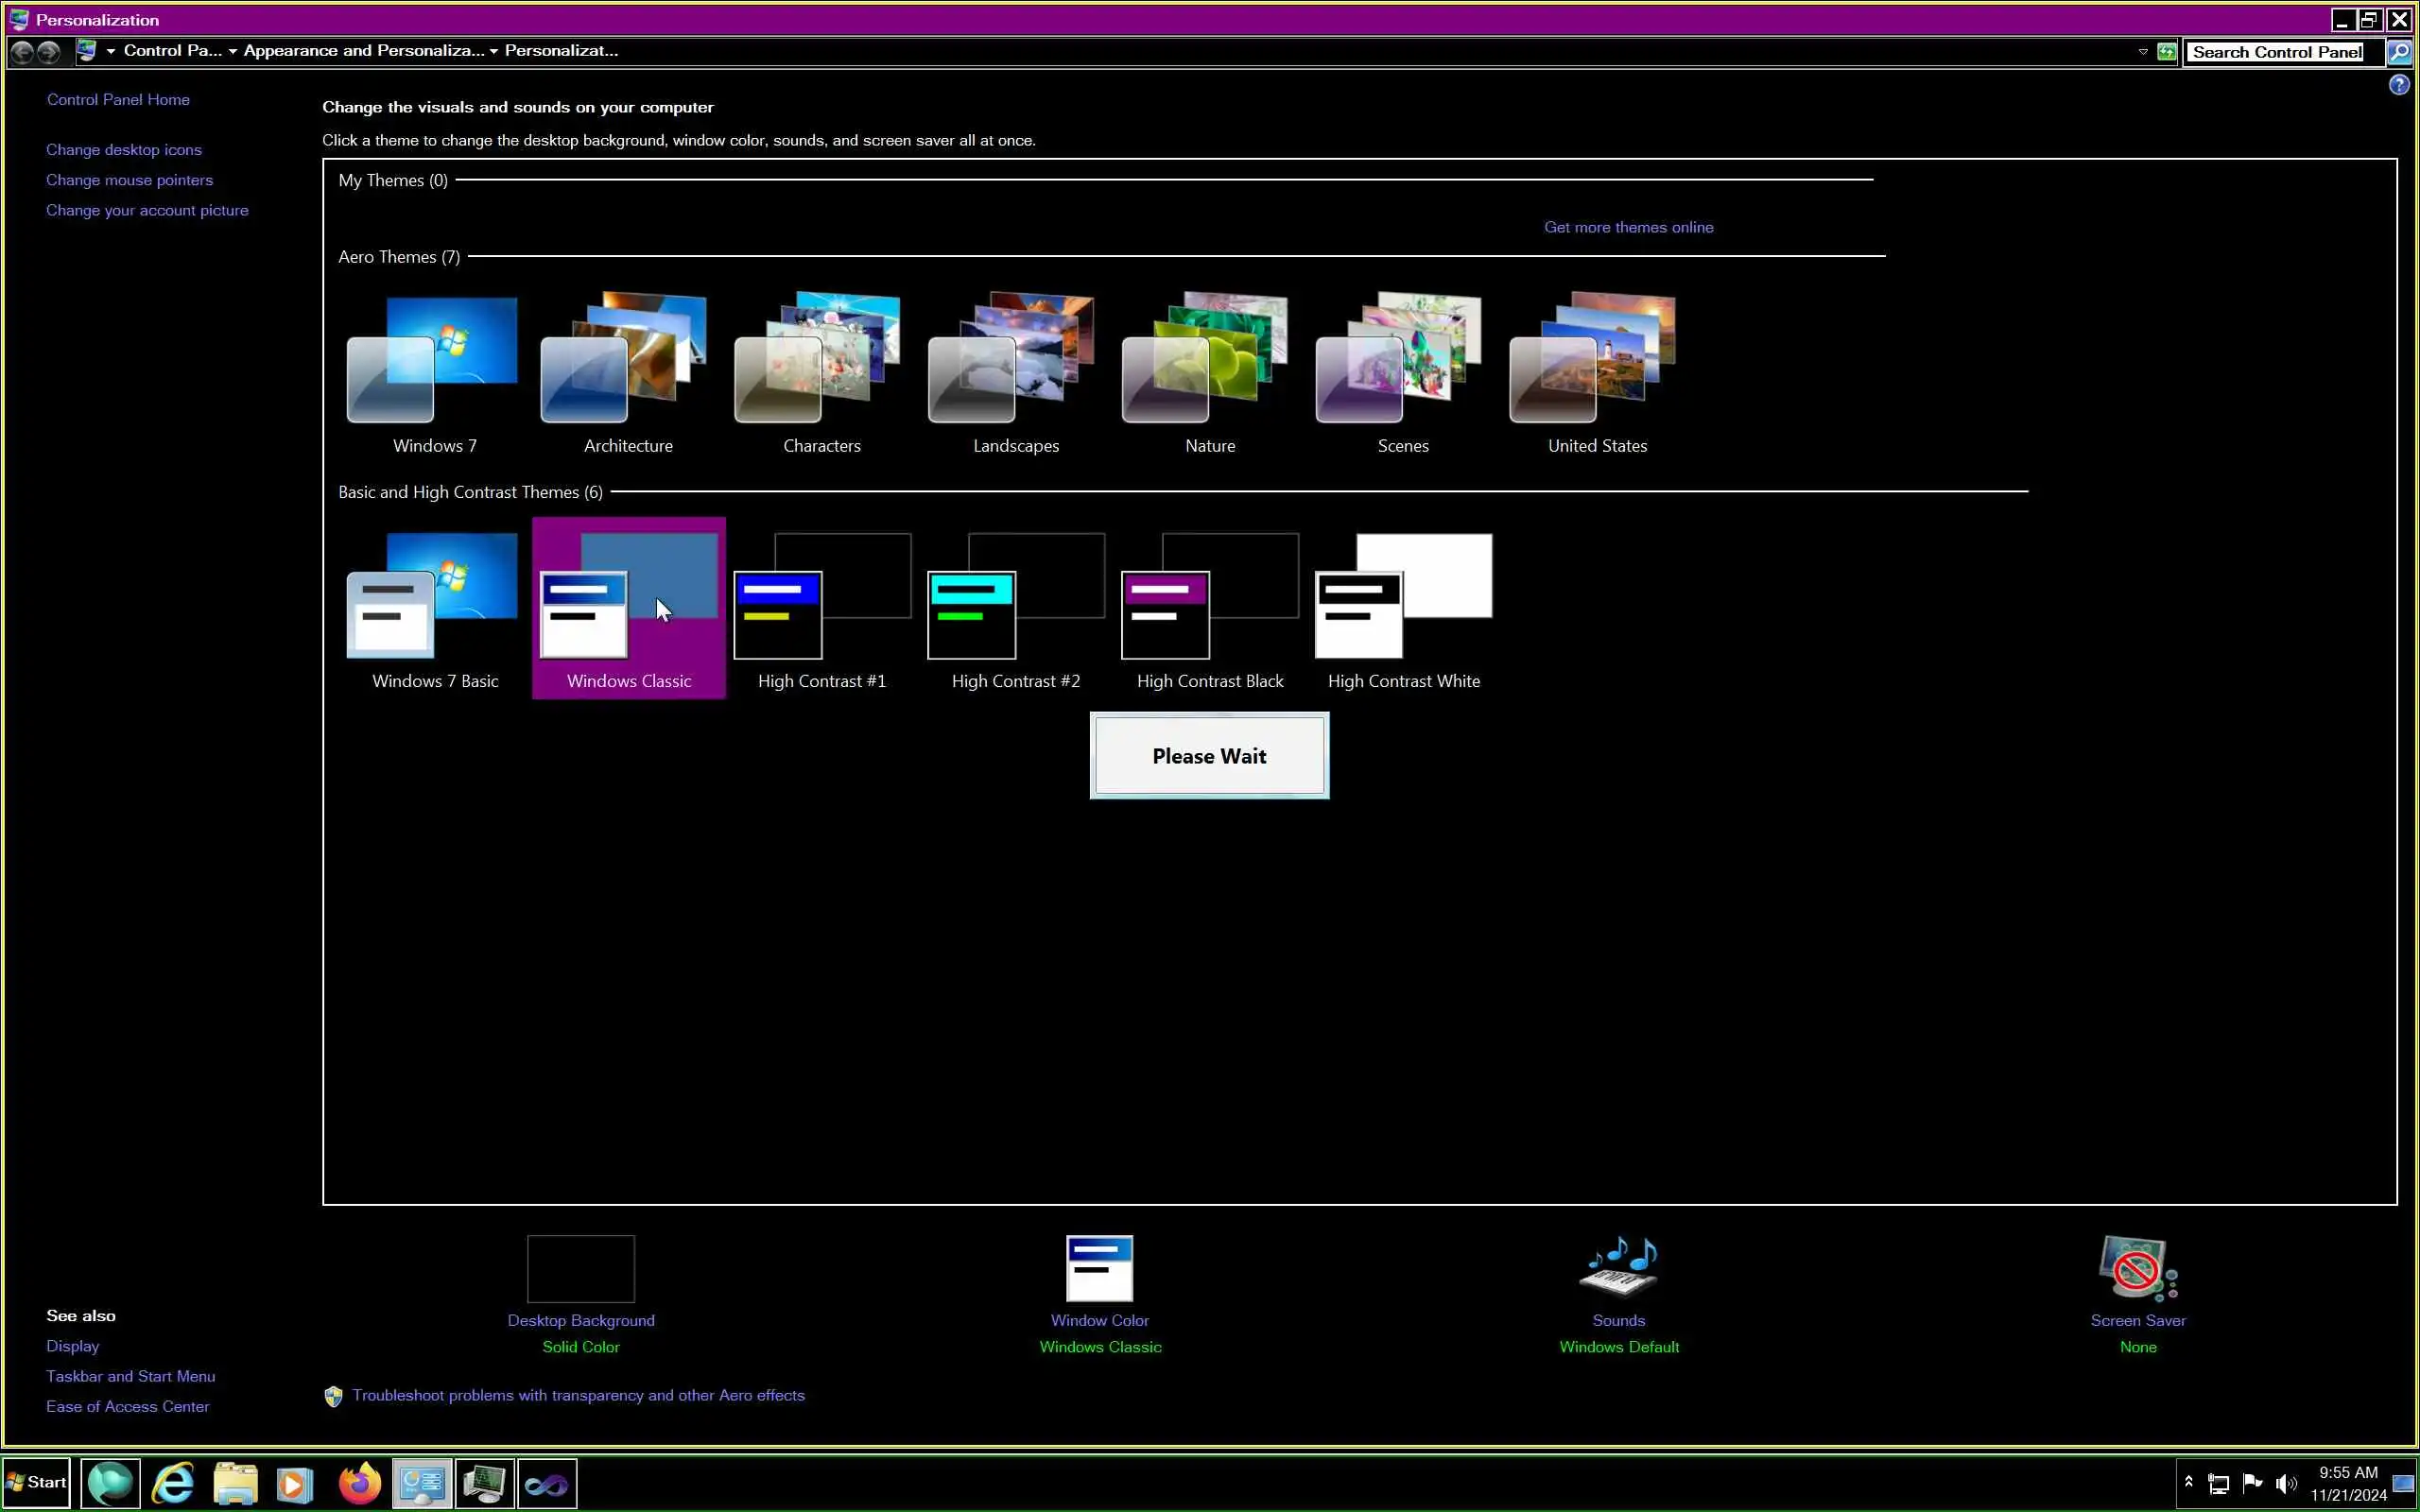The height and width of the screenshot is (1512, 2420).
Task: Click the refresh icon in address bar
Action: pos(2166,52)
